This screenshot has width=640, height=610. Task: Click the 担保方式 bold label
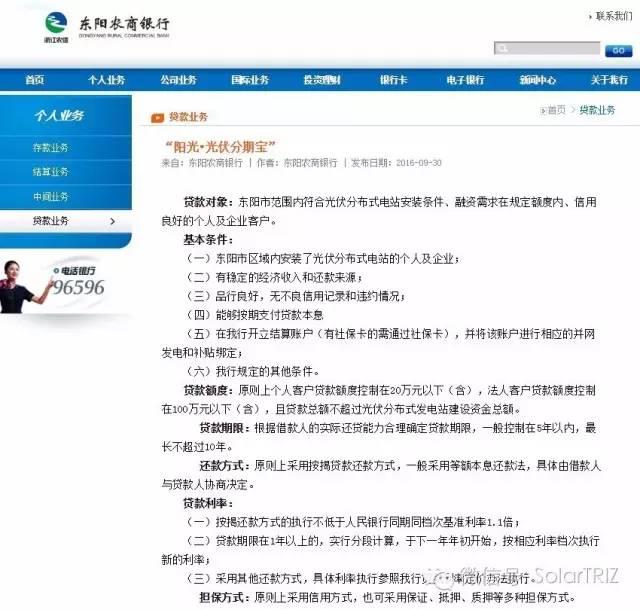[224, 598]
